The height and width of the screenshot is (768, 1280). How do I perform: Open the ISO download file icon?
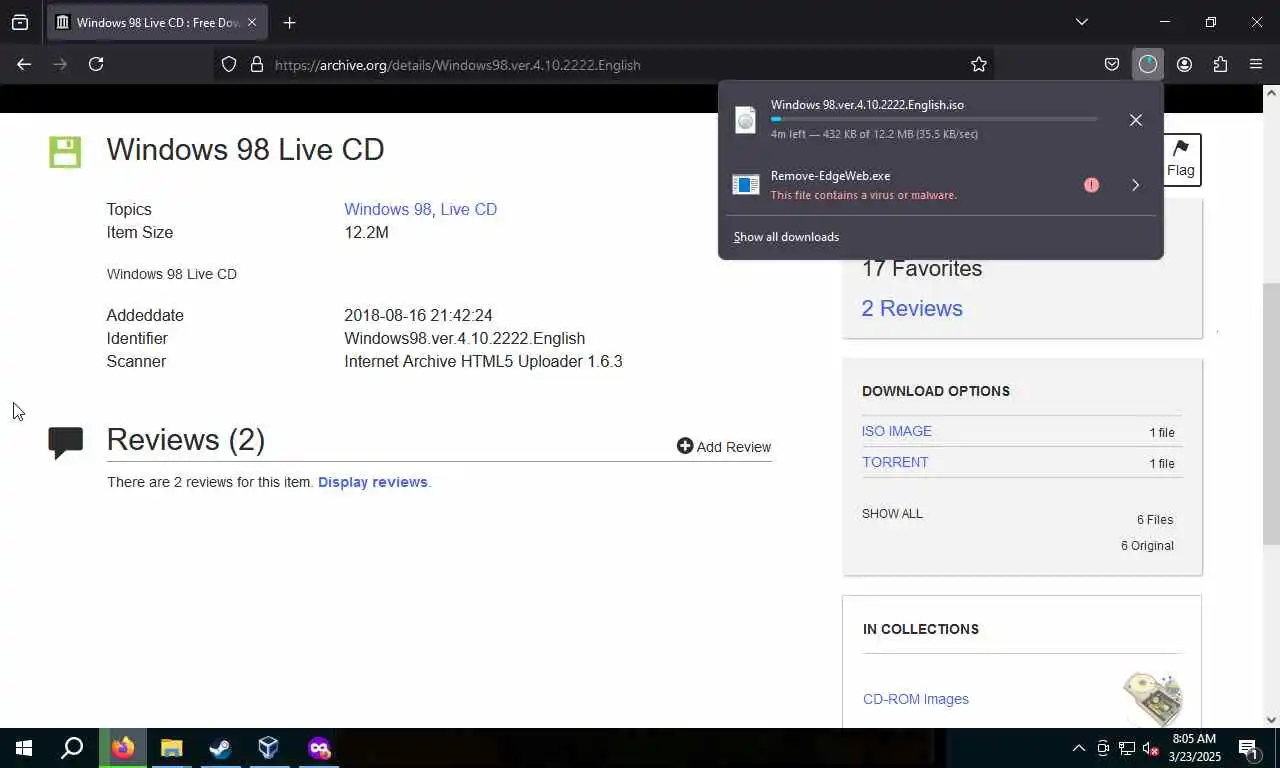coord(746,120)
